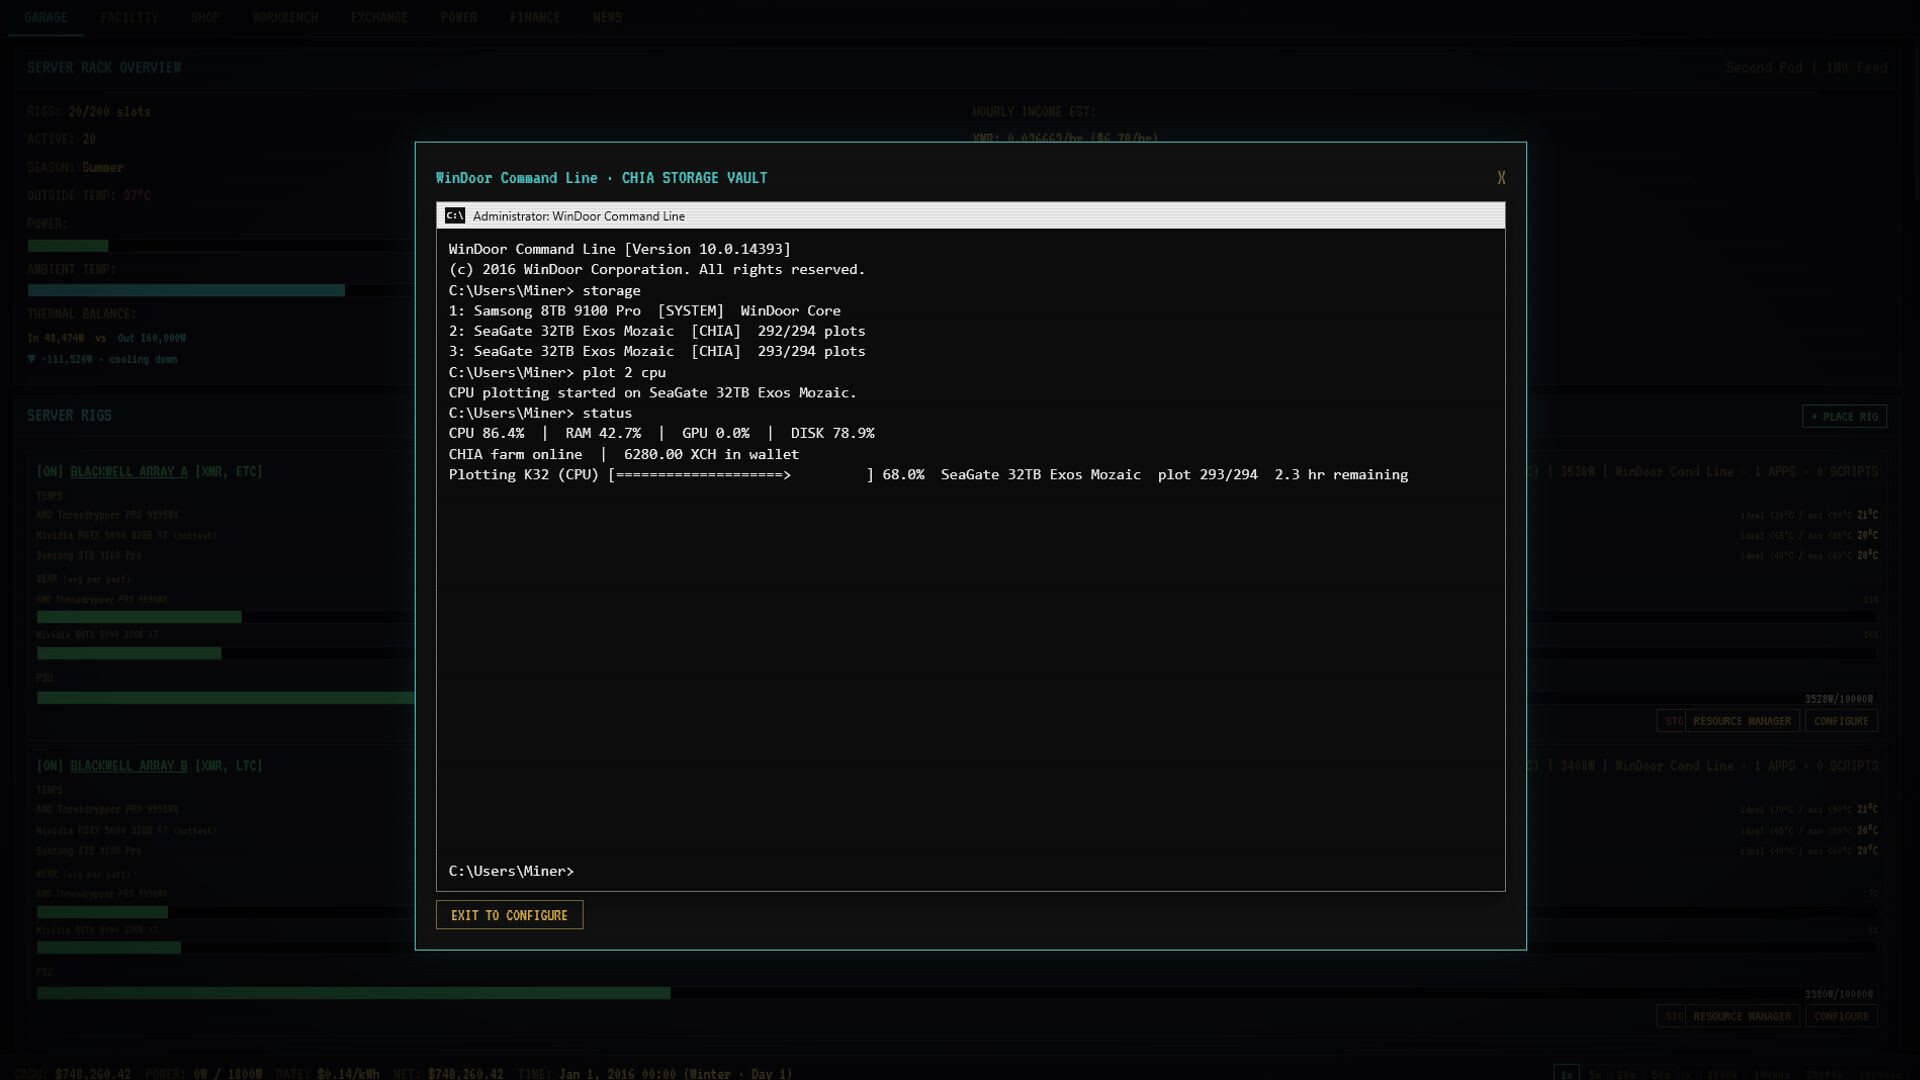1920x1080 pixels.
Task: Click the Array B 3380W/10000W PSU readout
Action: tap(1838, 994)
